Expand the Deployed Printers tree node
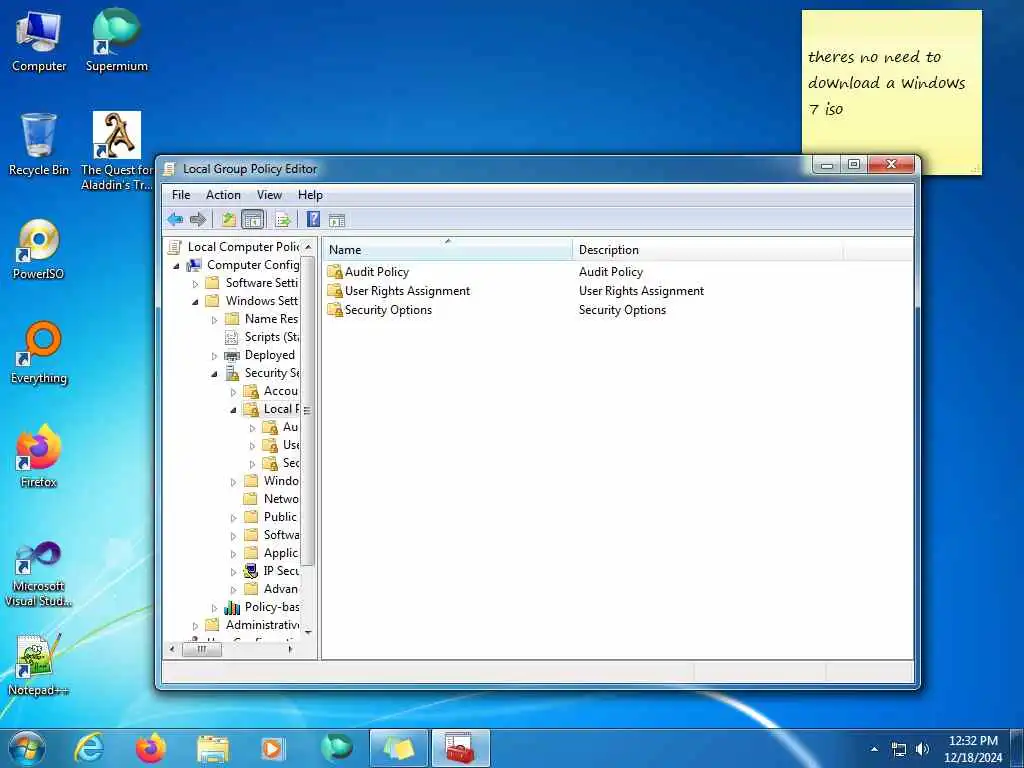Image resolution: width=1024 pixels, height=768 pixels. [x=214, y=356]
